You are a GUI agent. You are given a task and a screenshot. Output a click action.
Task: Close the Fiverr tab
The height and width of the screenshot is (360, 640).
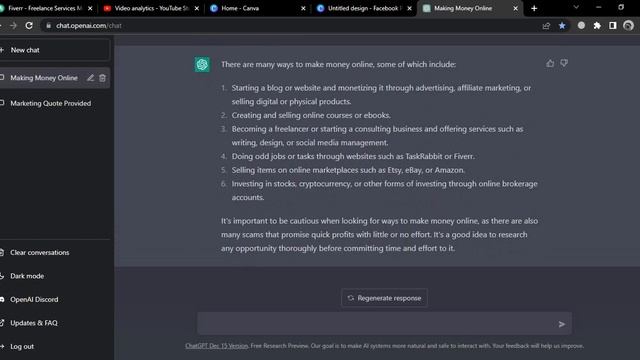tap(90, 8)
